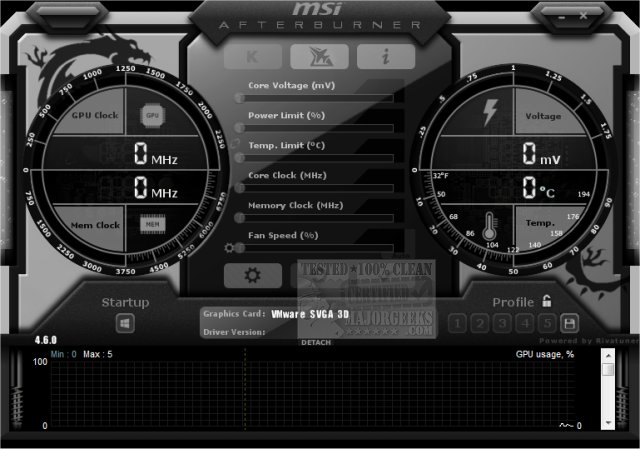Save profile with the floppy disk icon
This screenshot has height=449, width=640.
pos(569,324)
